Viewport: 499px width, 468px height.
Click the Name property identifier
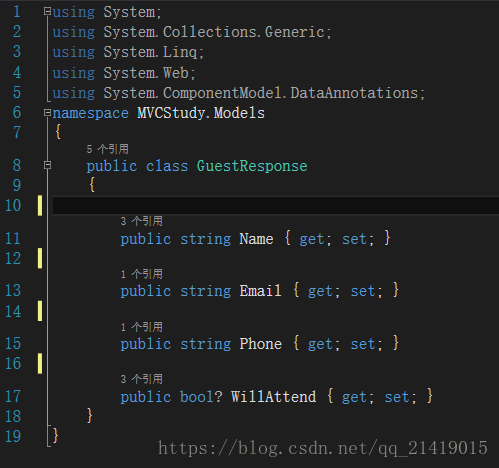tap(256, 239)
